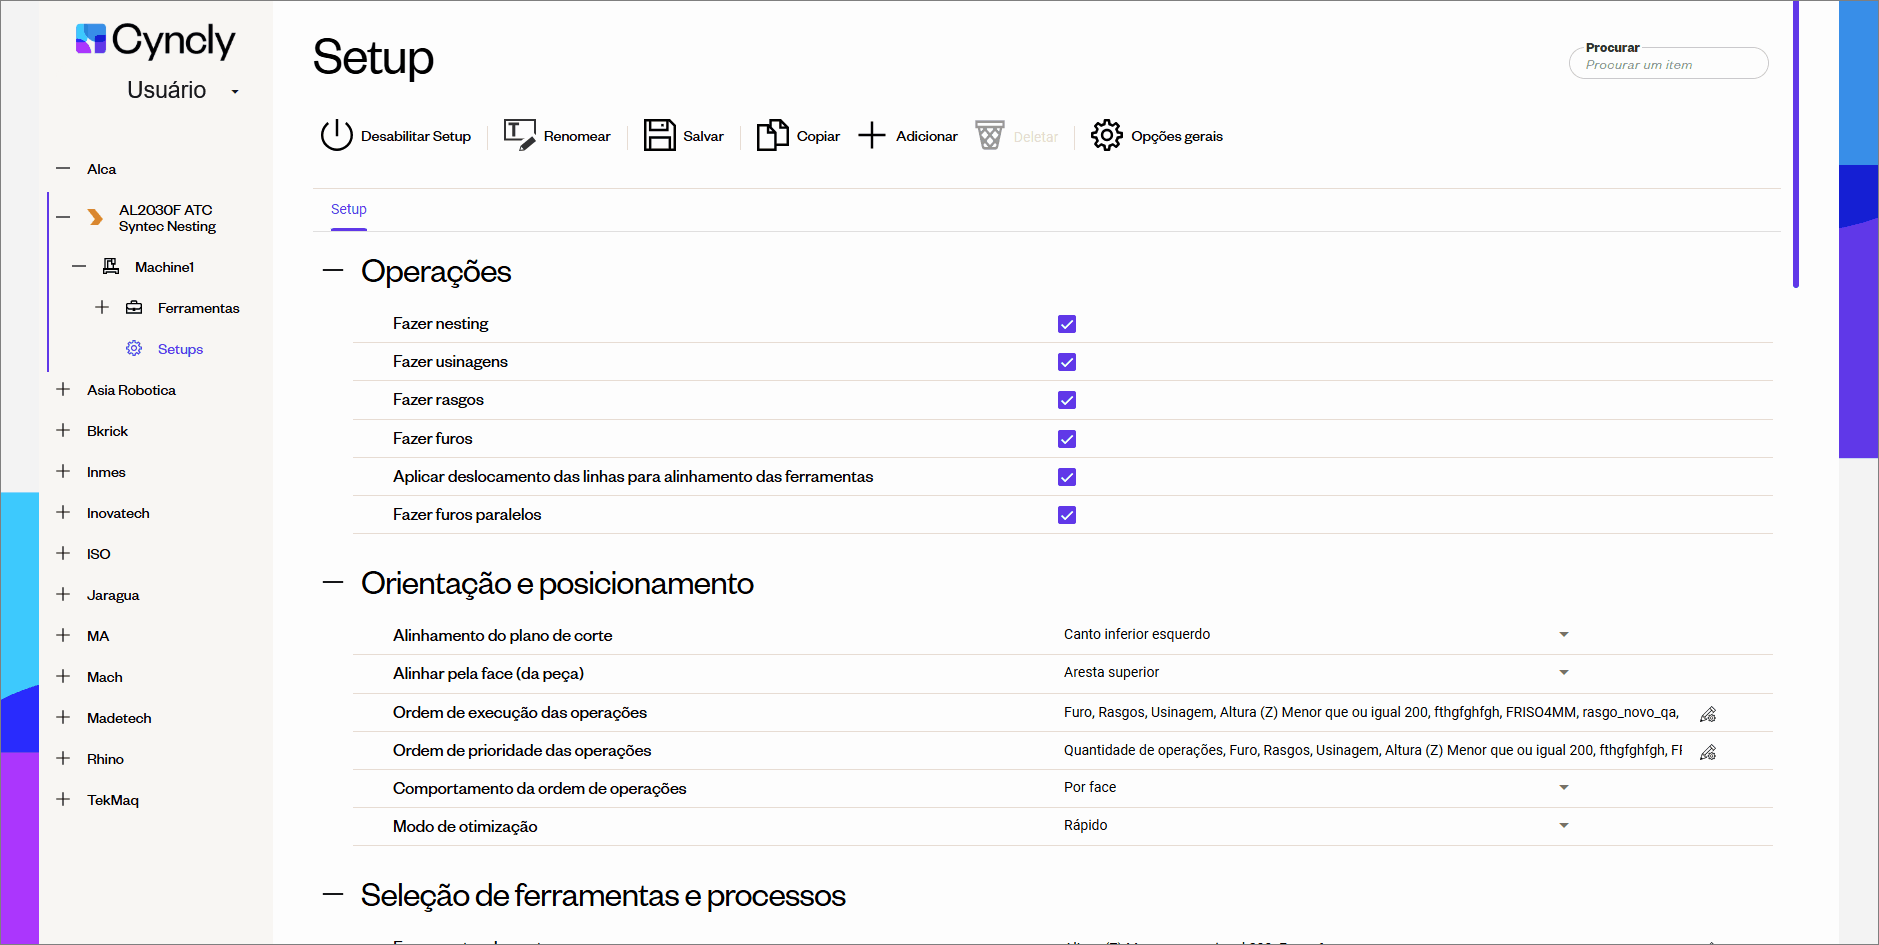Click the Copiar copy icon
Image resolution: width=1879 pixels, height=945 pixels.
(x=771, y=134)
